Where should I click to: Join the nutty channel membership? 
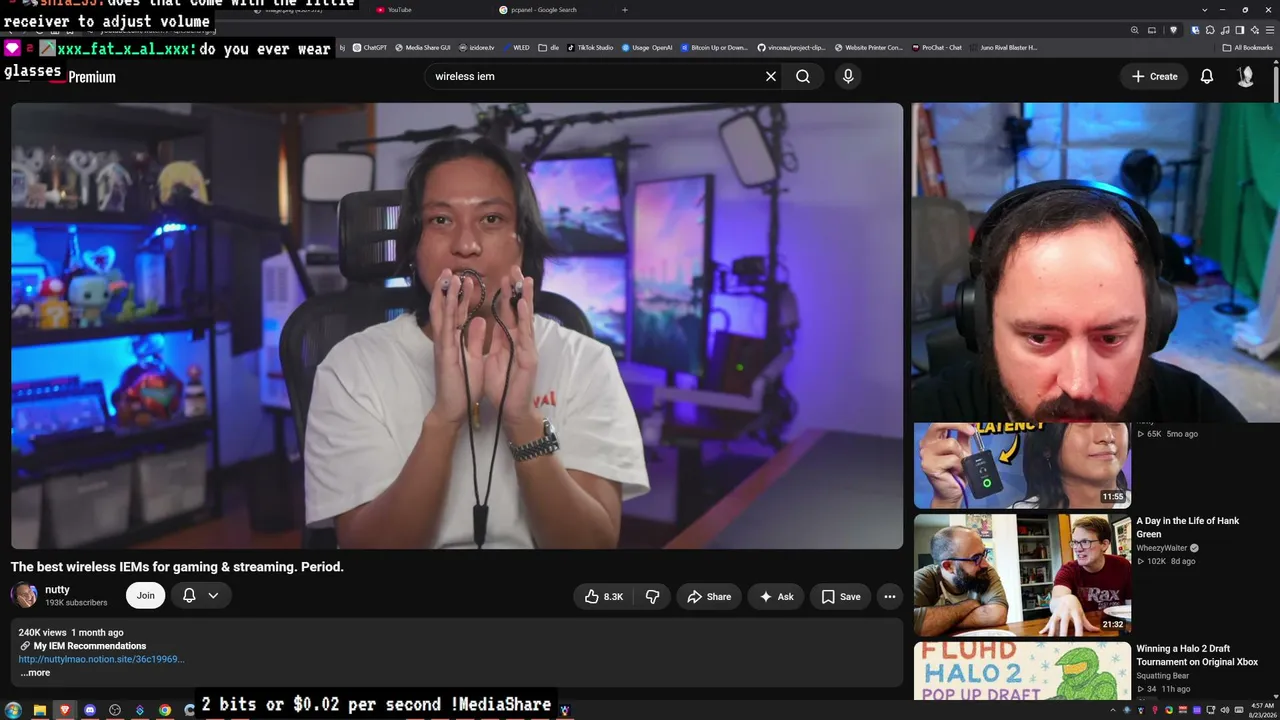click(x=146, y=596)
